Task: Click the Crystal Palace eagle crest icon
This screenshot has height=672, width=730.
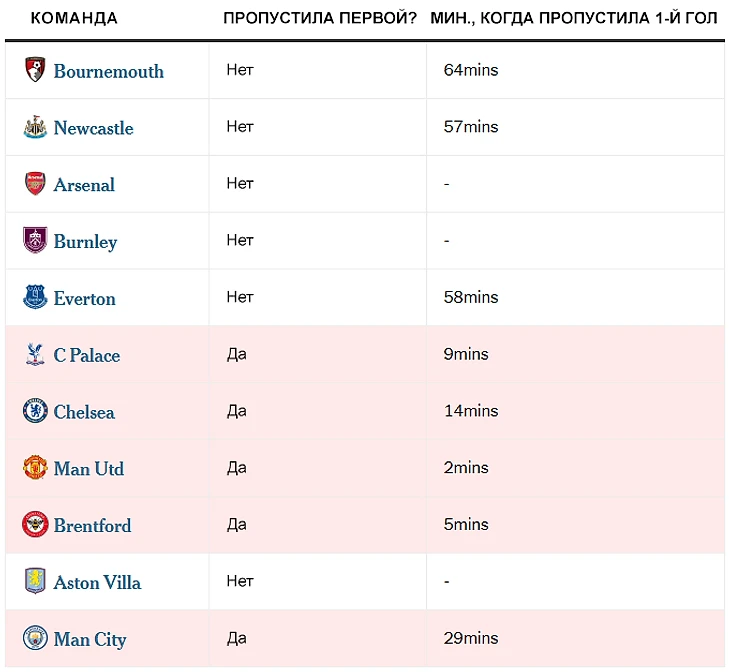Action: pos(35,354)
